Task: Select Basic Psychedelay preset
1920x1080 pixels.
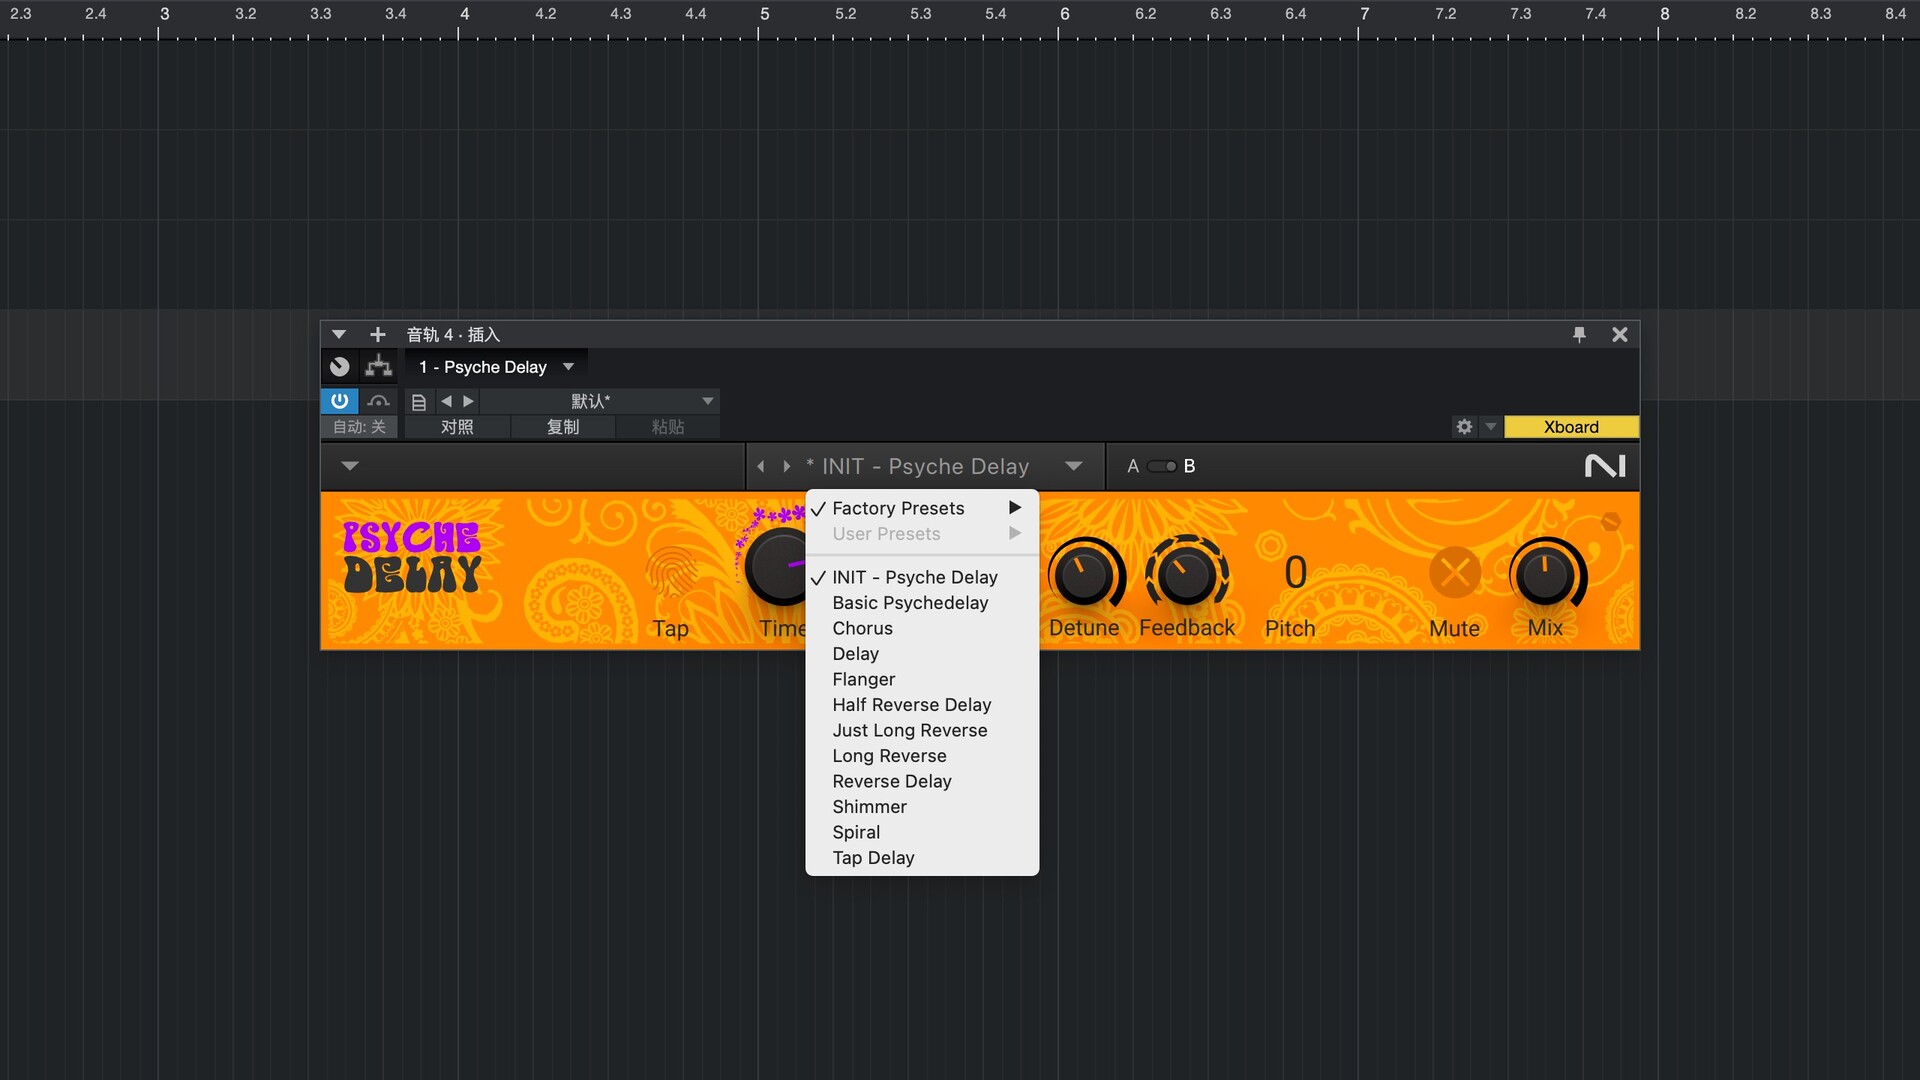Action: coord(922,603)
